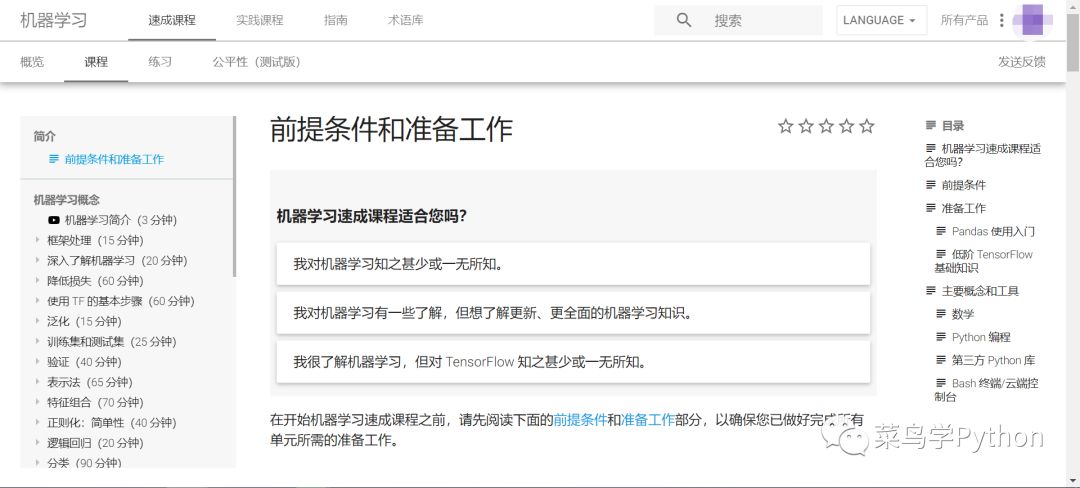Click the left sidebar vertical scrollbar

(235, 196)
